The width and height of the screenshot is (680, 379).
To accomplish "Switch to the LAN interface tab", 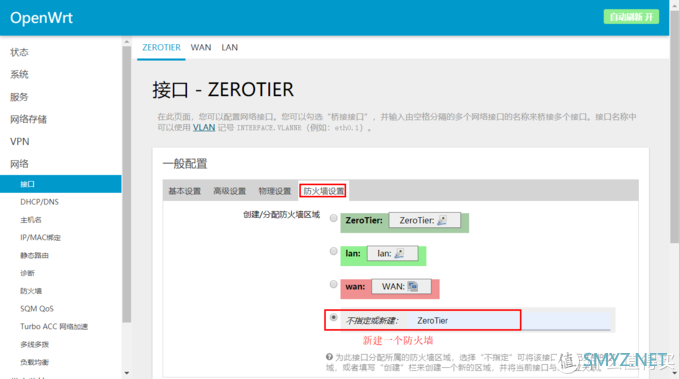I will coord(229,47).
